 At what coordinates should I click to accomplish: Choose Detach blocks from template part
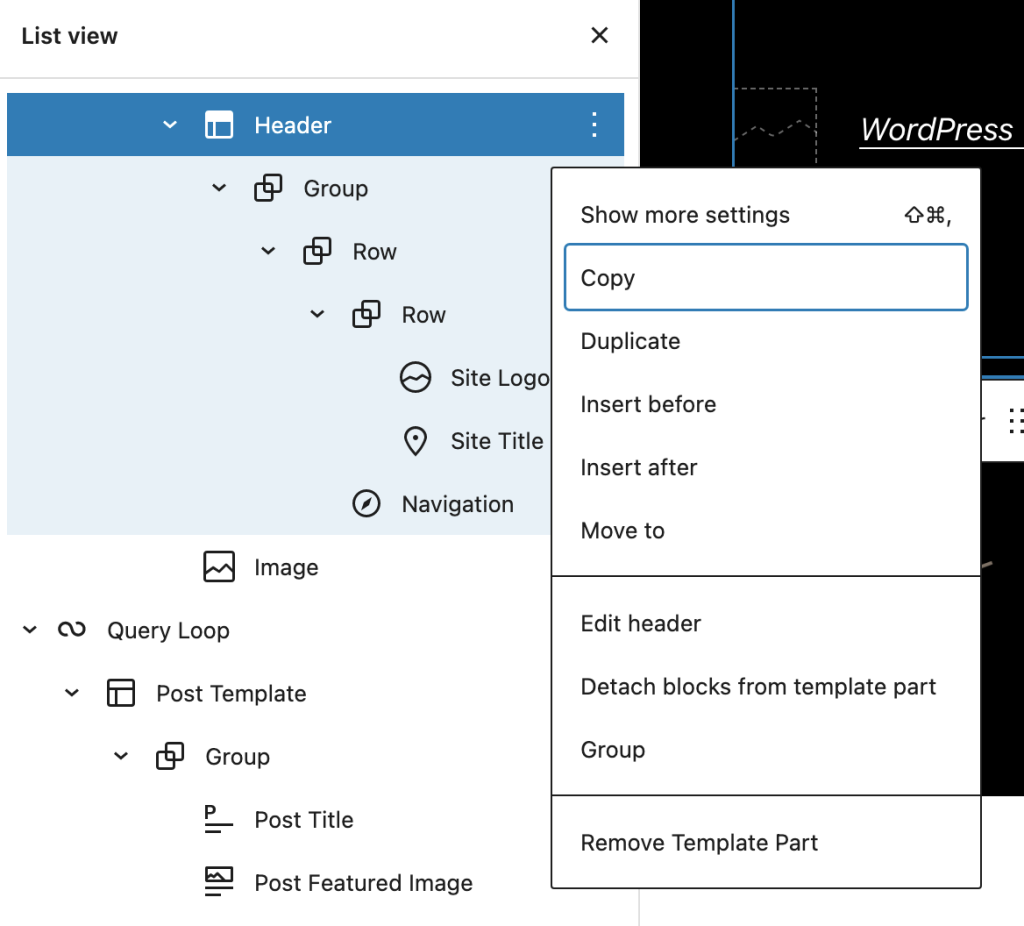coord(758,687)
